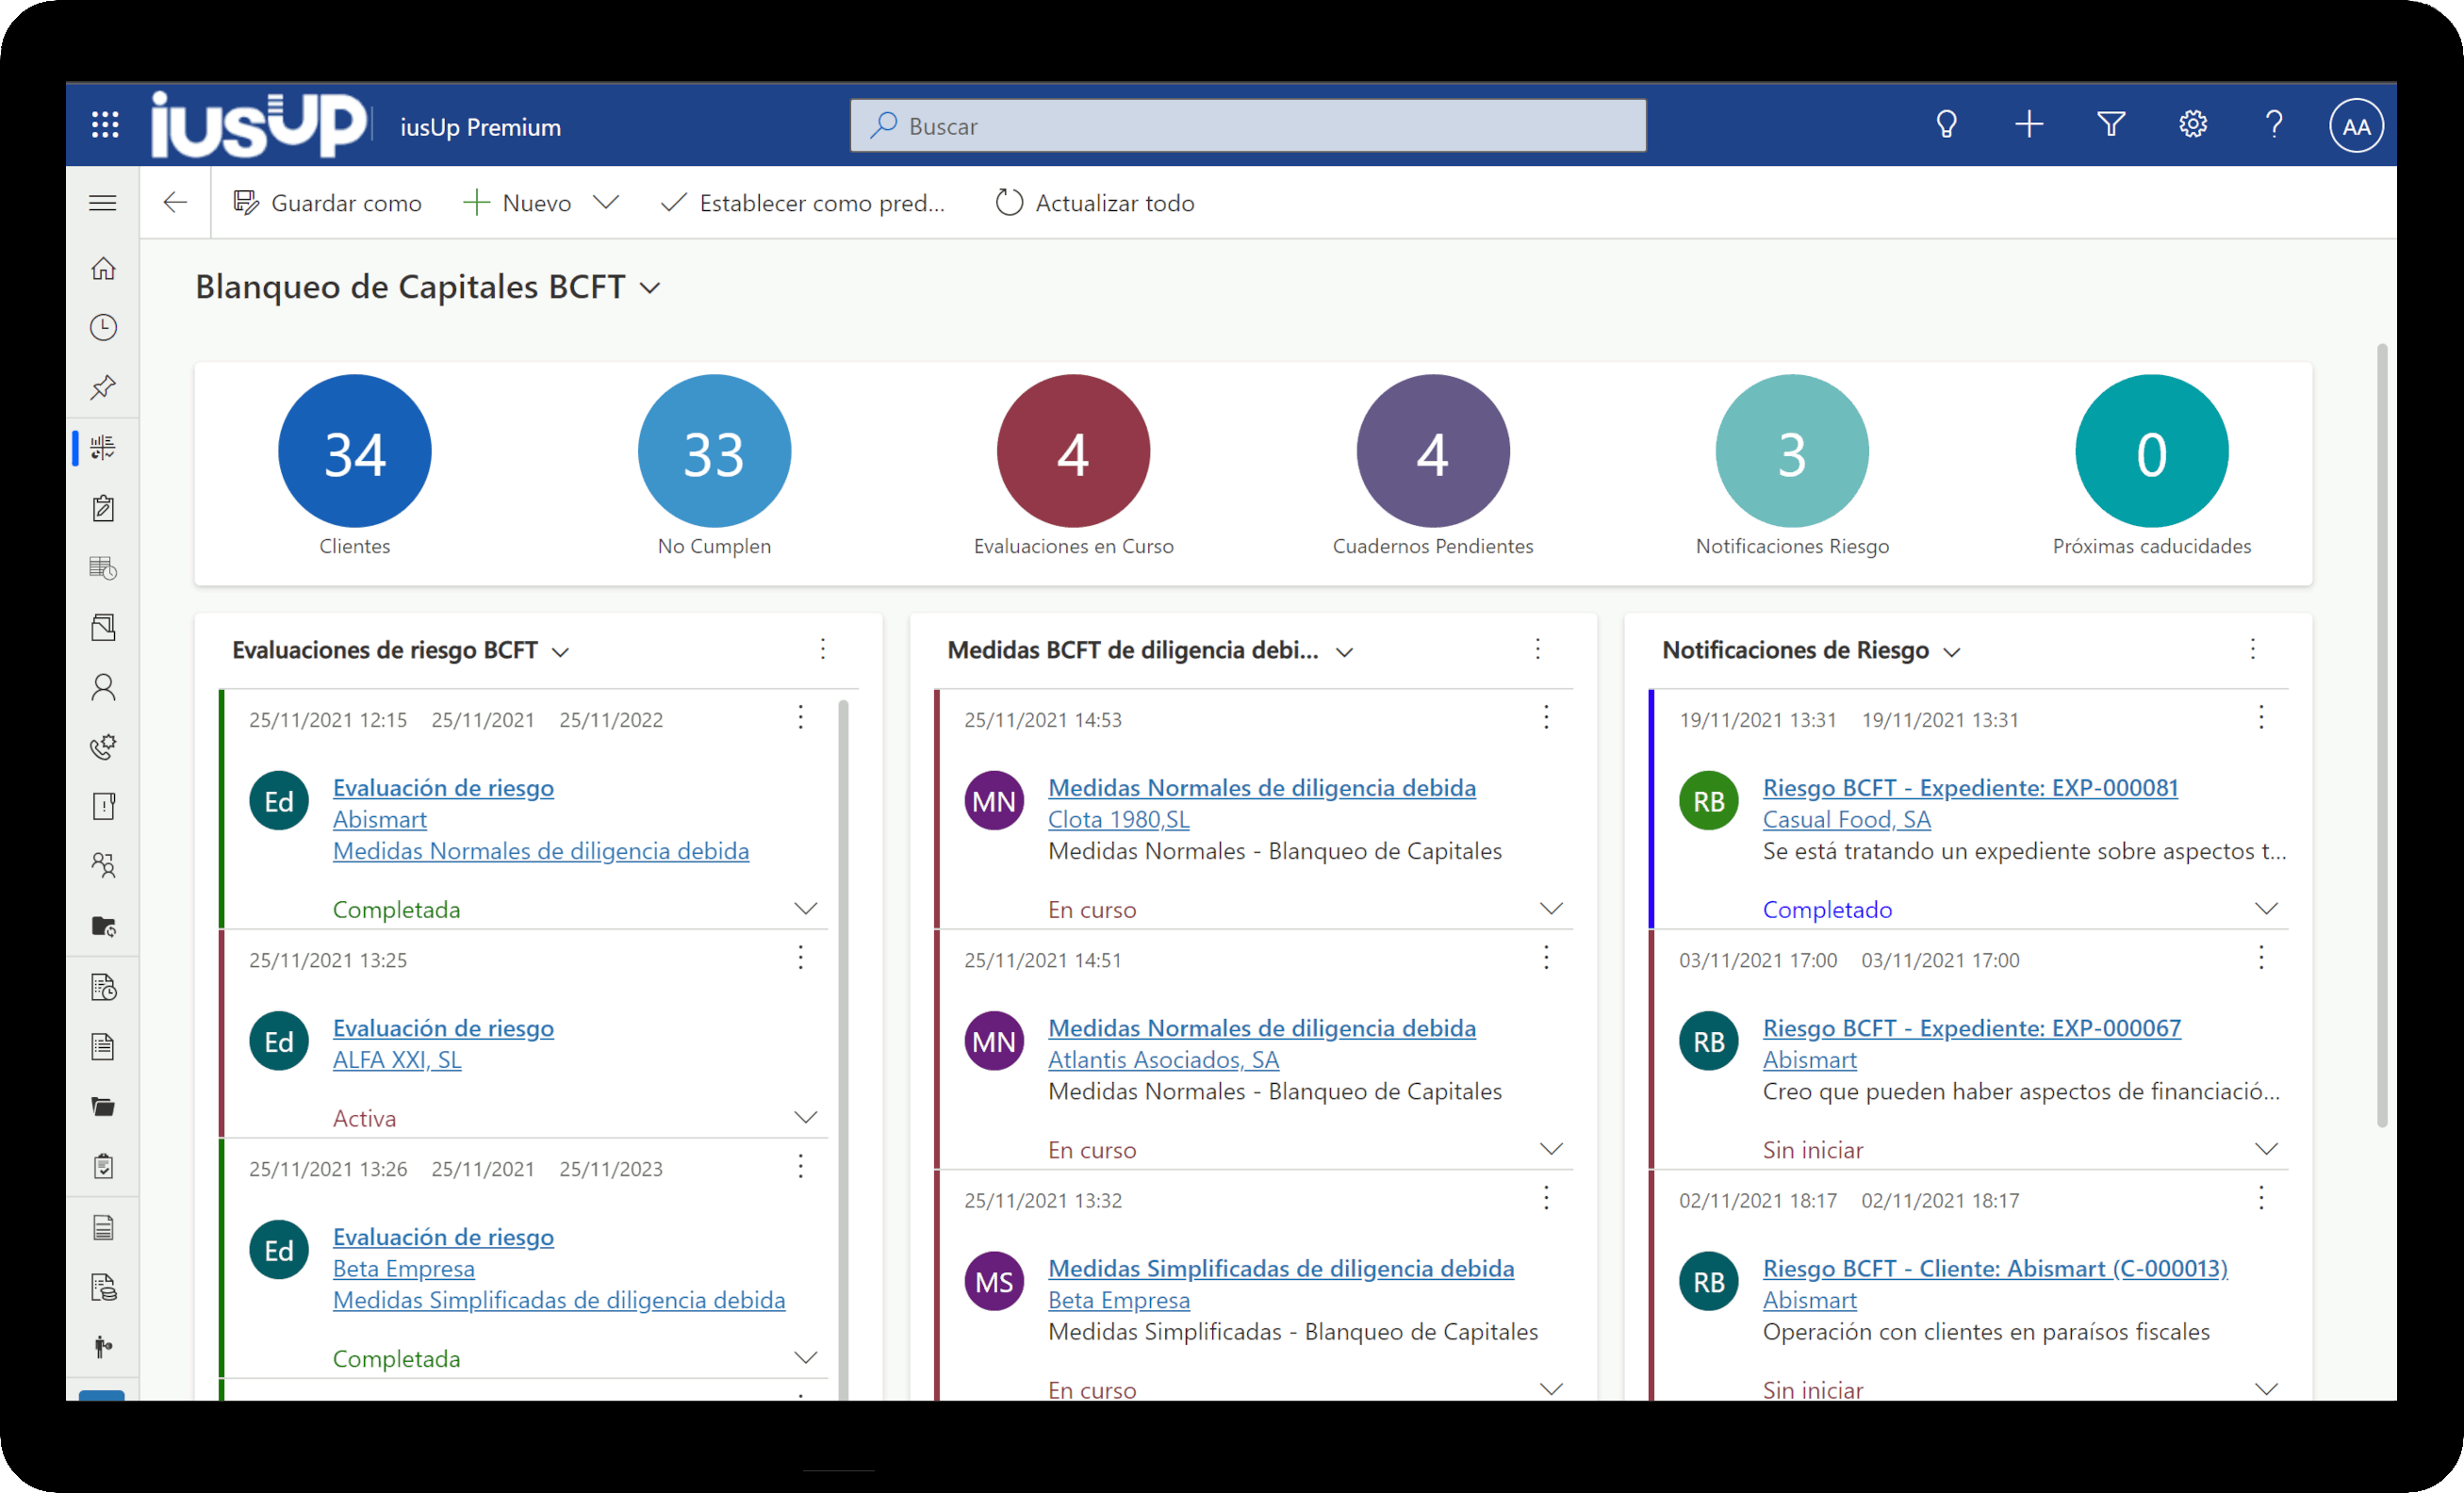Click the Cuadernos Pendientes circle

1433,451
